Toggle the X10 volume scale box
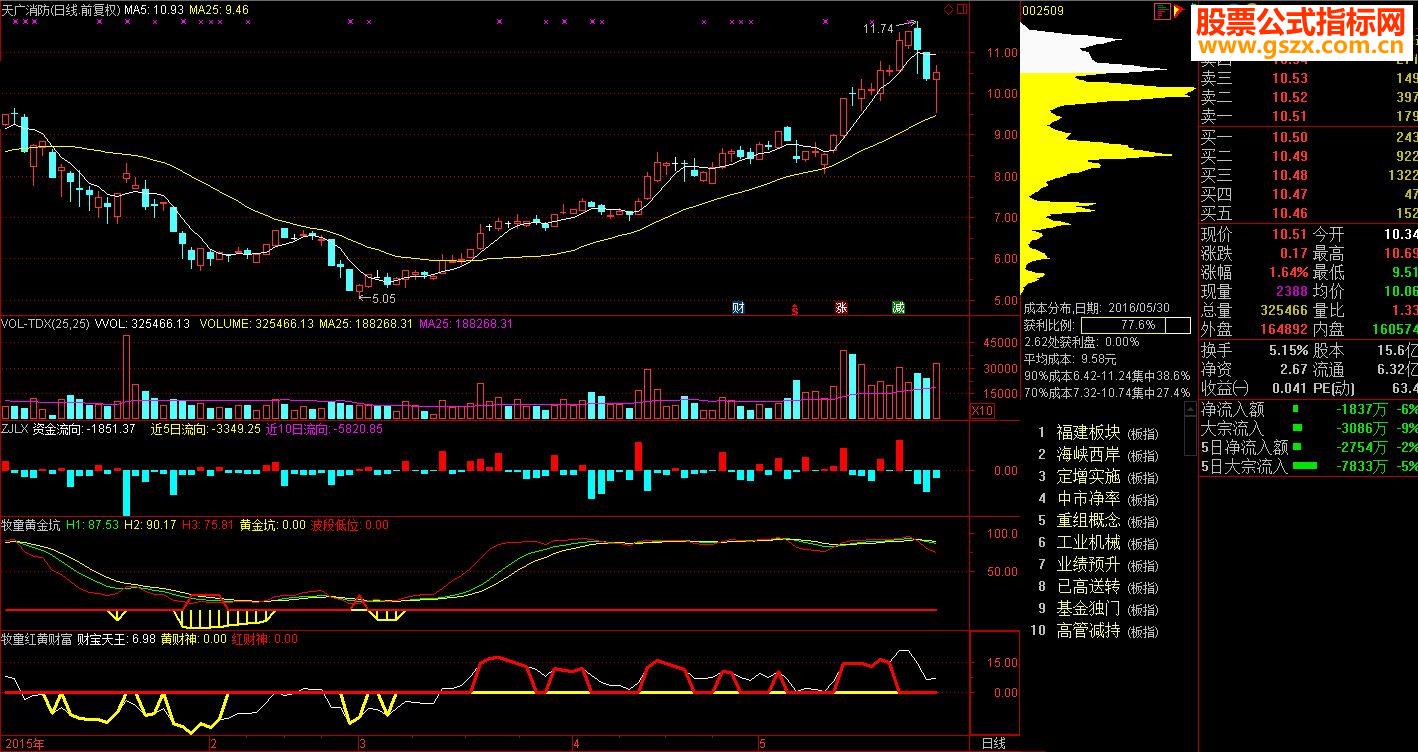The width and height of the screenshot is (1418, 752). coord(983,411)
